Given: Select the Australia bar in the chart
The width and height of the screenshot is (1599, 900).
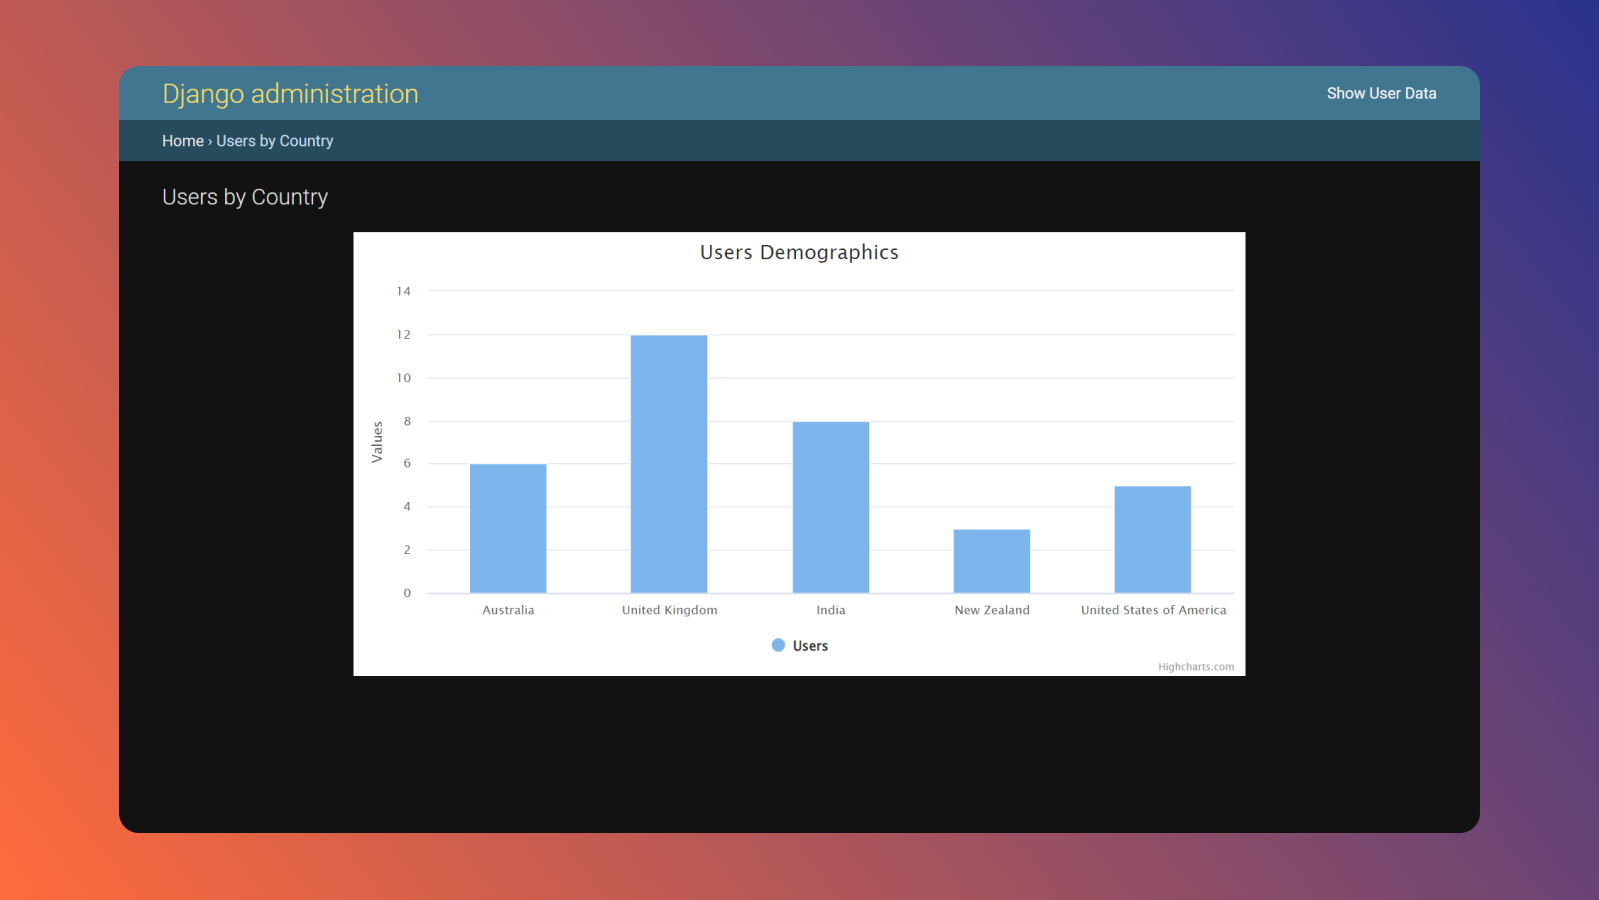Looking at the screenshot, I should click(x=508, y=528).
